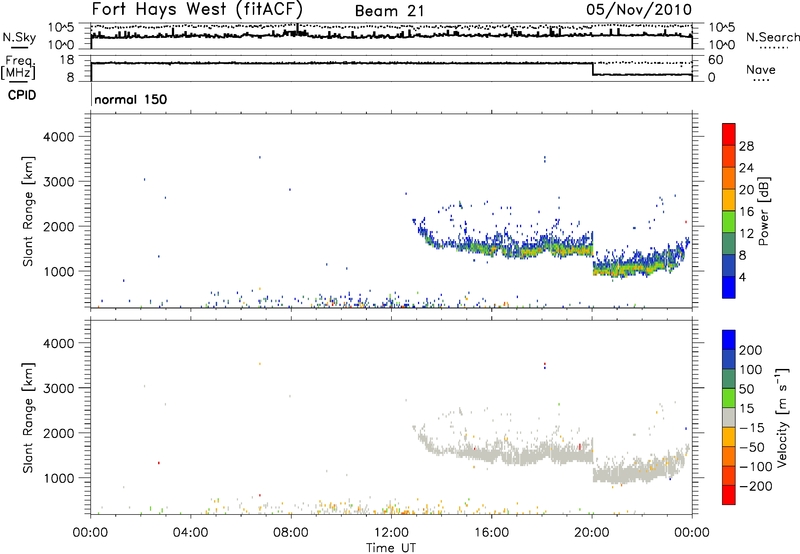Screen dimensions: 800x554
Task: Click the '60' tick on Nave axis
Action: 716,60
